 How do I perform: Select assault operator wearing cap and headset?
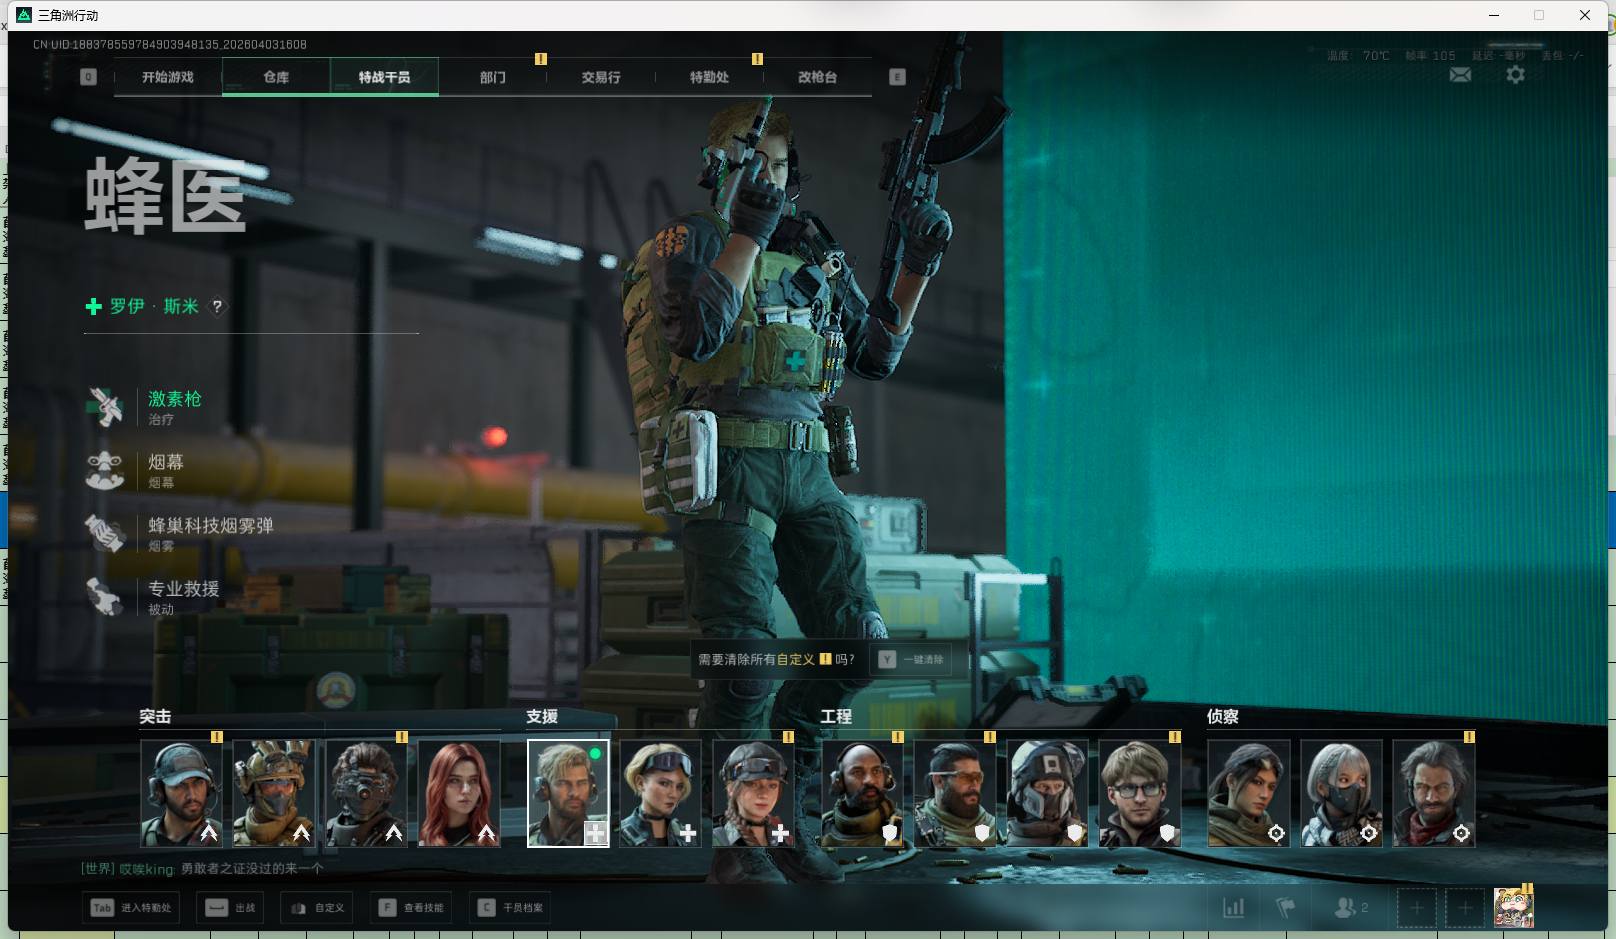pos(181,793)
